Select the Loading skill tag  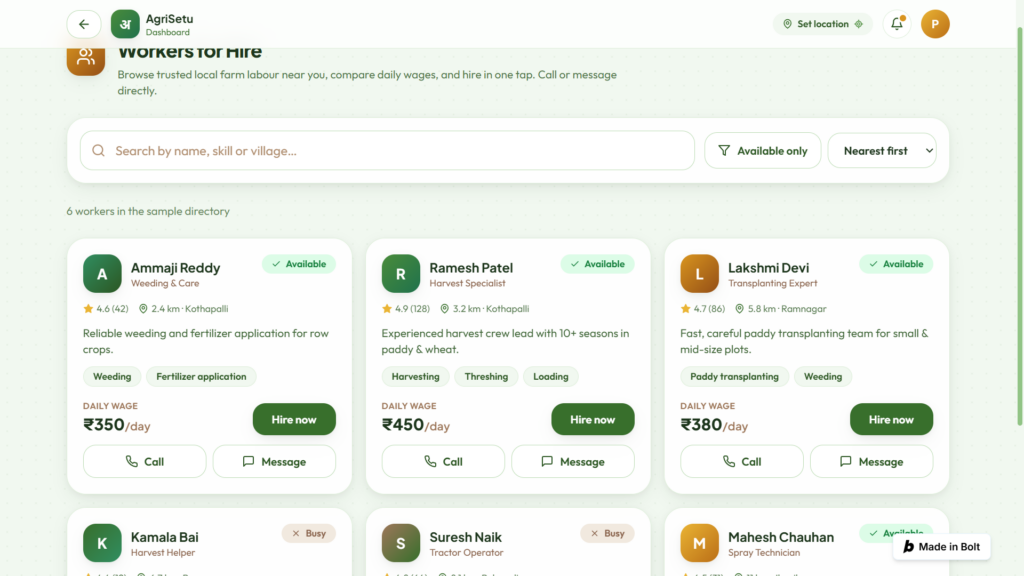pyautogui.click(x=551, y=377)
